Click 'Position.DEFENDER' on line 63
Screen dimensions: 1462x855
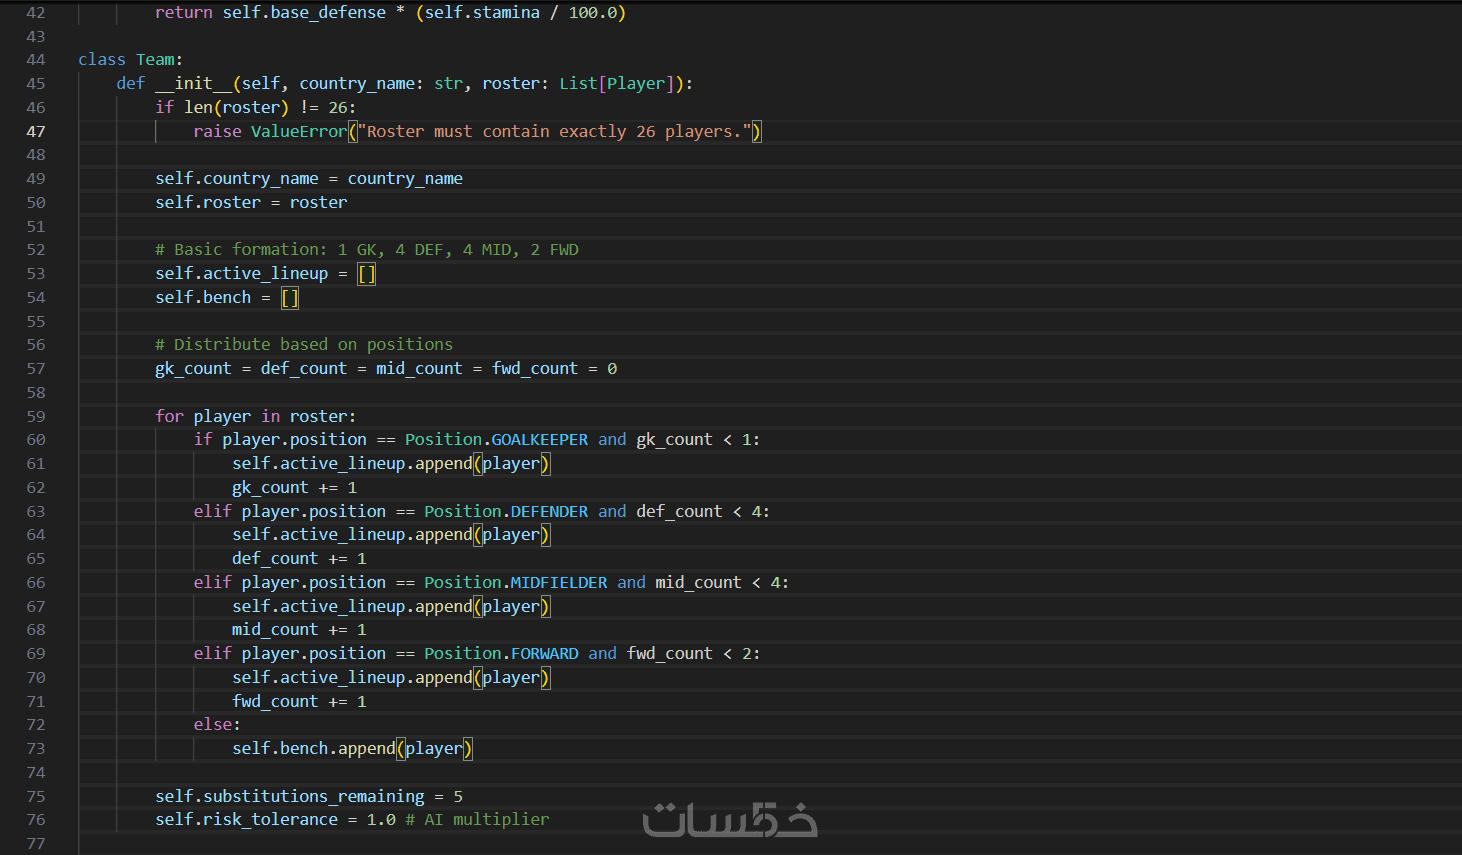pos(506,512)
